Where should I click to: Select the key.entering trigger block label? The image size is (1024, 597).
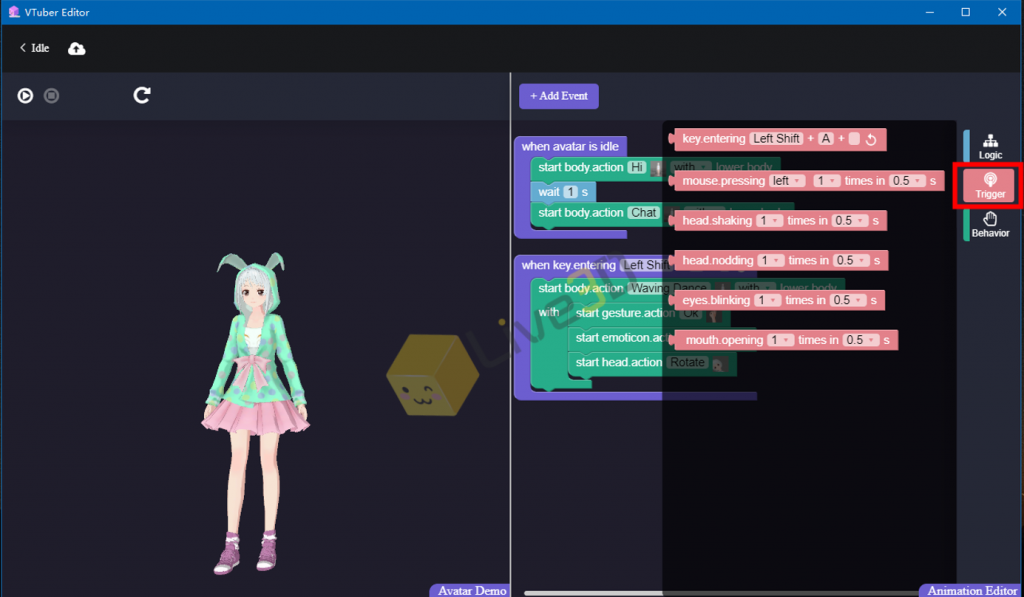pyautogui.click(x=713, y=138)
